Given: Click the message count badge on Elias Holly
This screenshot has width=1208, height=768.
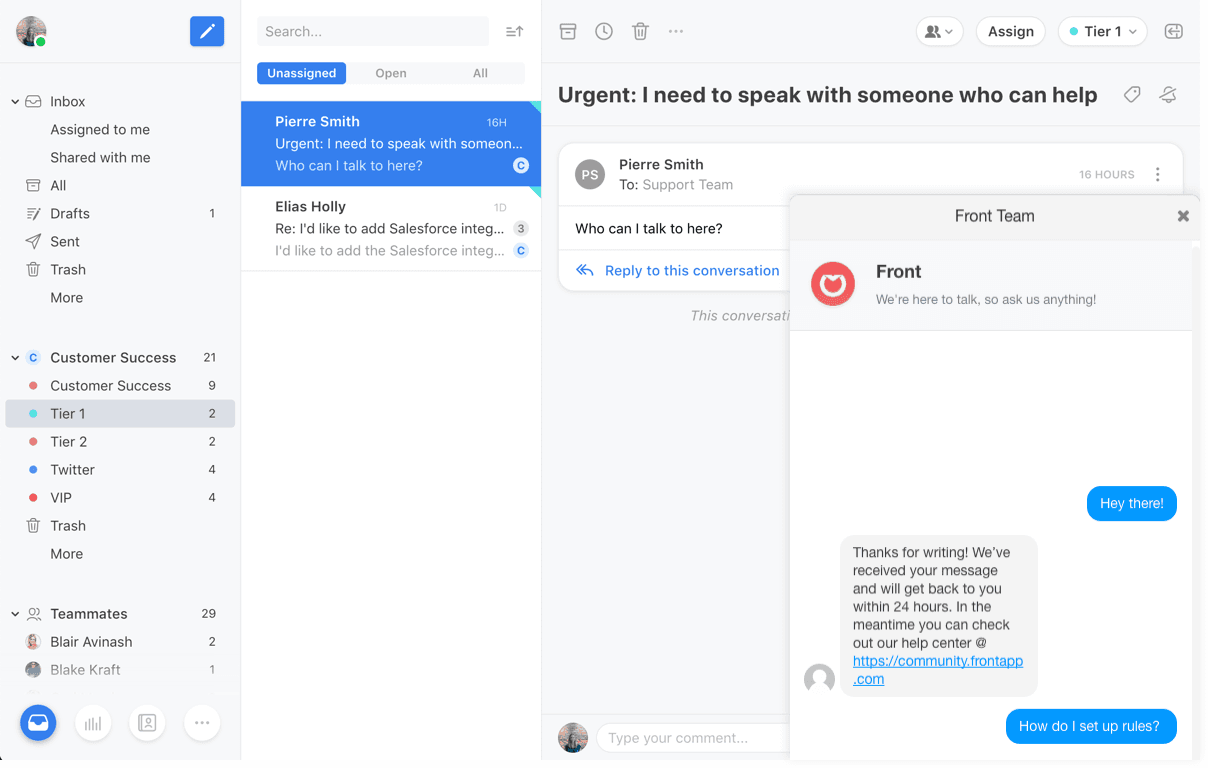Looking at the screenshot, I should click(521, 228).
